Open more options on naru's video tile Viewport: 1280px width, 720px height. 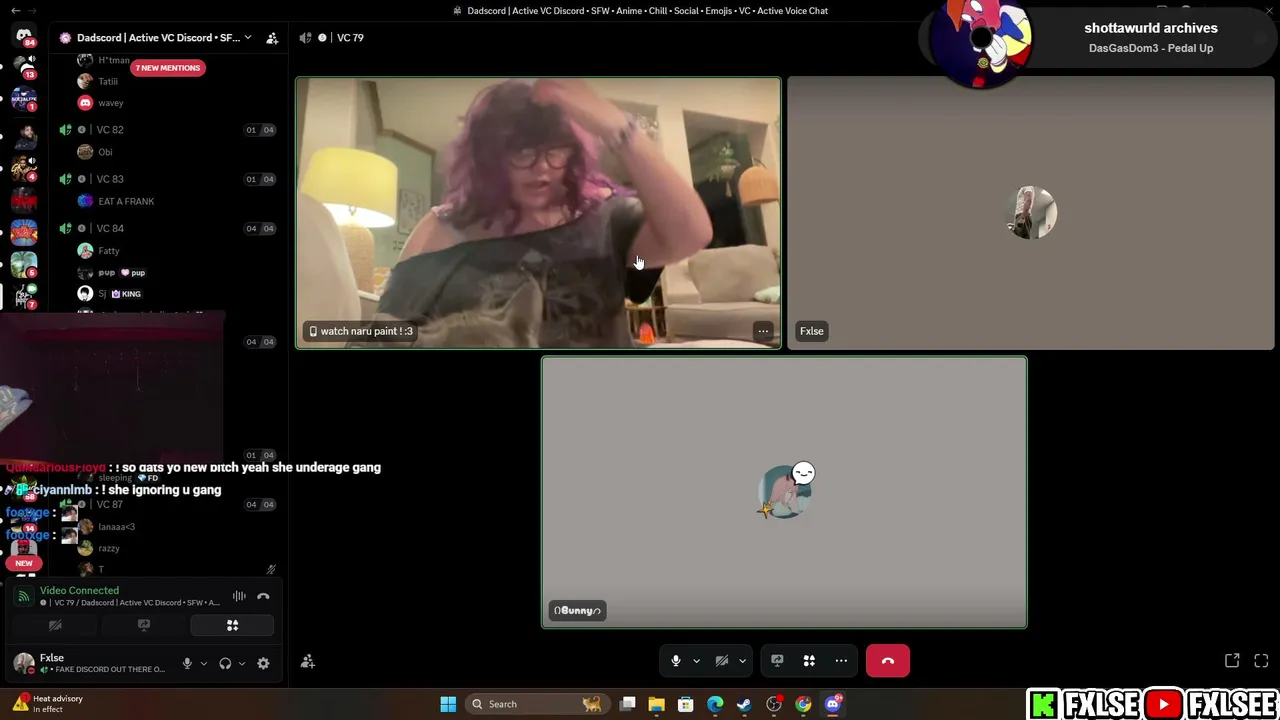[763, 331]
